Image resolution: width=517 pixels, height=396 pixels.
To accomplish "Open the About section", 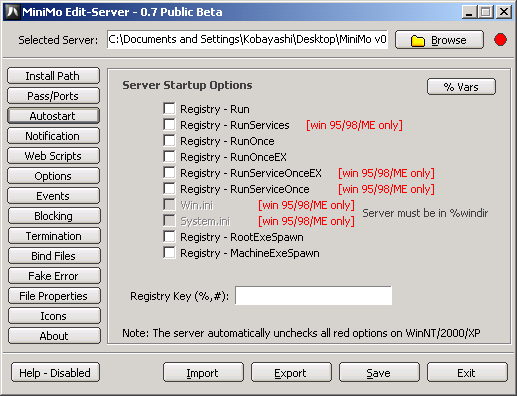I will pos(54,336).
